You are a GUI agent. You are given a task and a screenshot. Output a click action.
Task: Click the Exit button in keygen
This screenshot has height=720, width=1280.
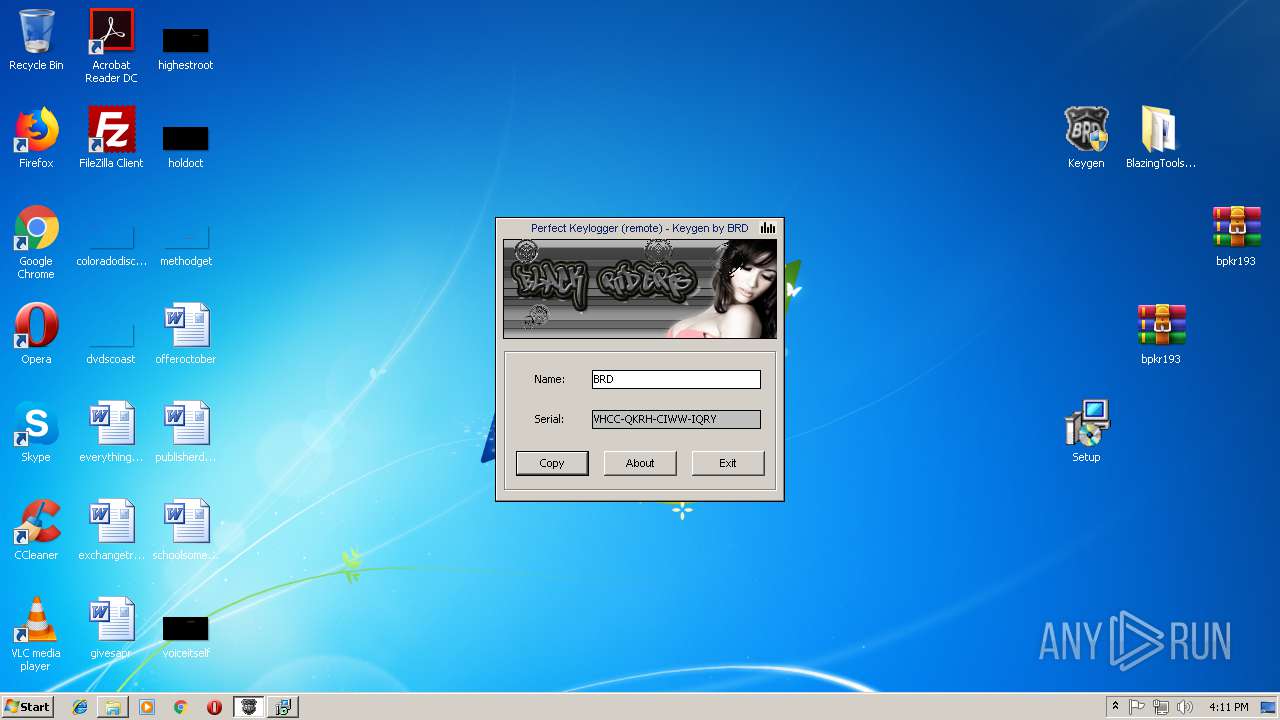(728, 463)
